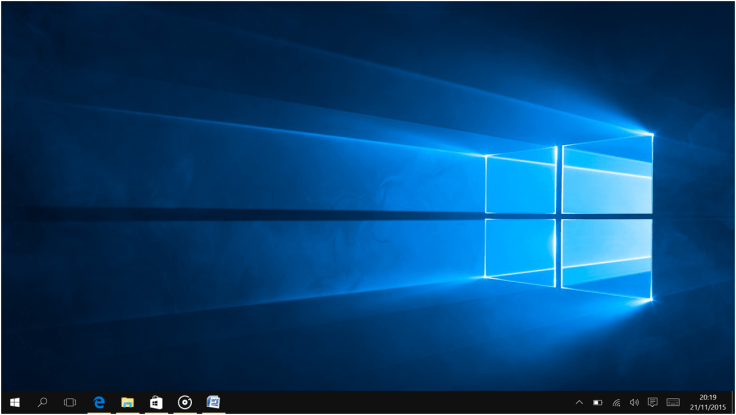The width and height of the screenshot is (736, 415).
Task: Open the Wi-Fi network flyout
Action: tap(616, 403)
